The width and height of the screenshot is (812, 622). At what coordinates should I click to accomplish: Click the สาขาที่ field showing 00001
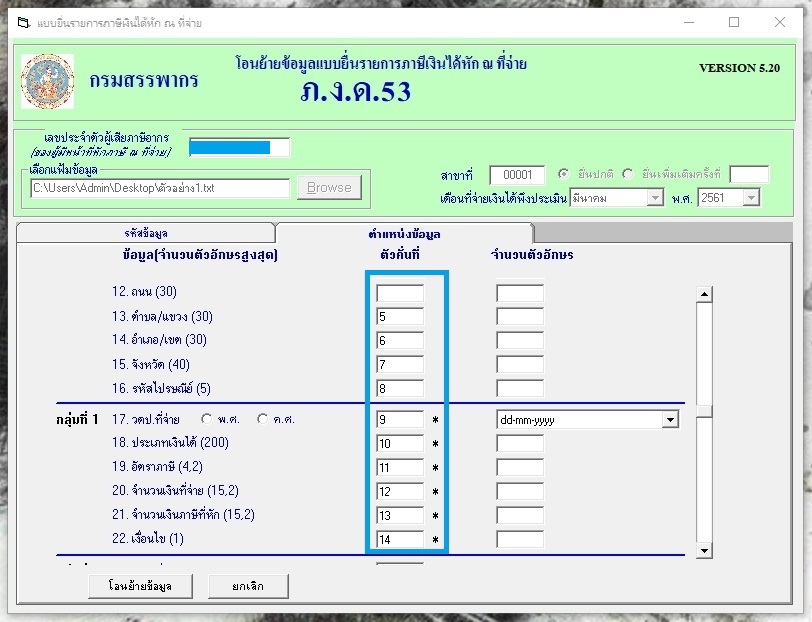pyautogui.click(x=517, y=175)
